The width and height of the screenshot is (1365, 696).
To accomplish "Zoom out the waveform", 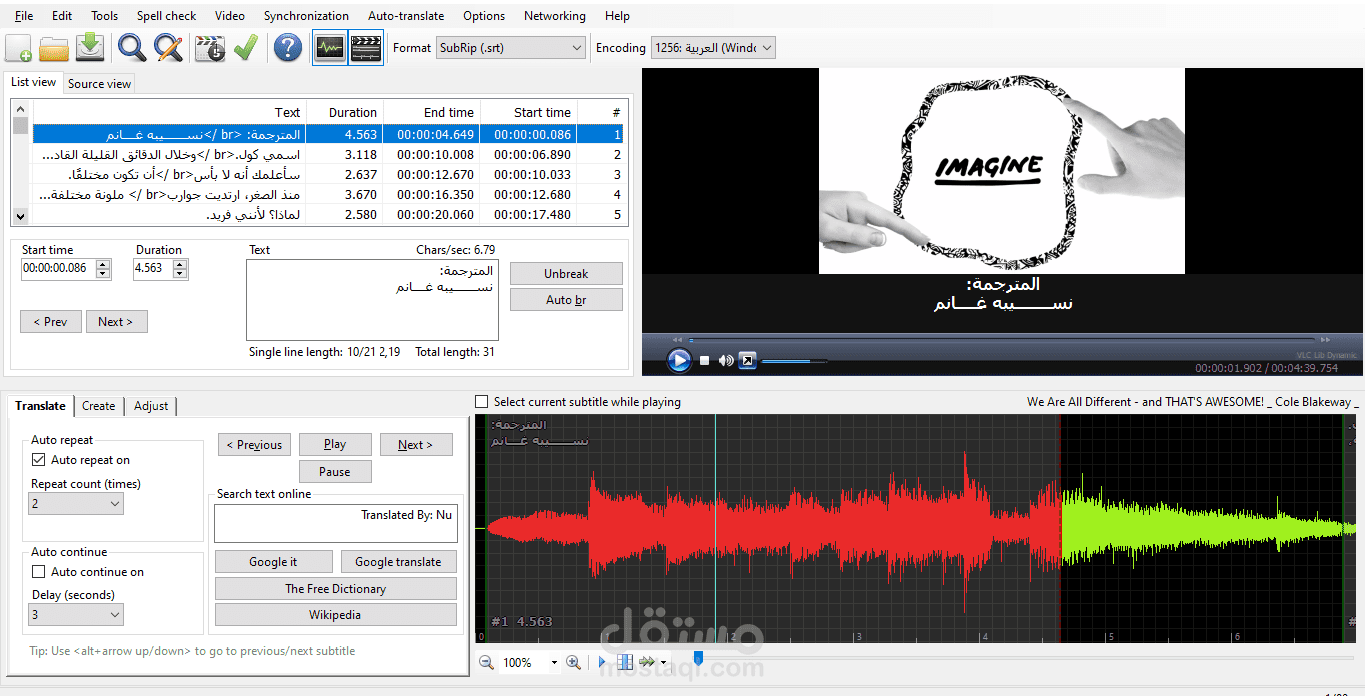I will tap(486, 662).
